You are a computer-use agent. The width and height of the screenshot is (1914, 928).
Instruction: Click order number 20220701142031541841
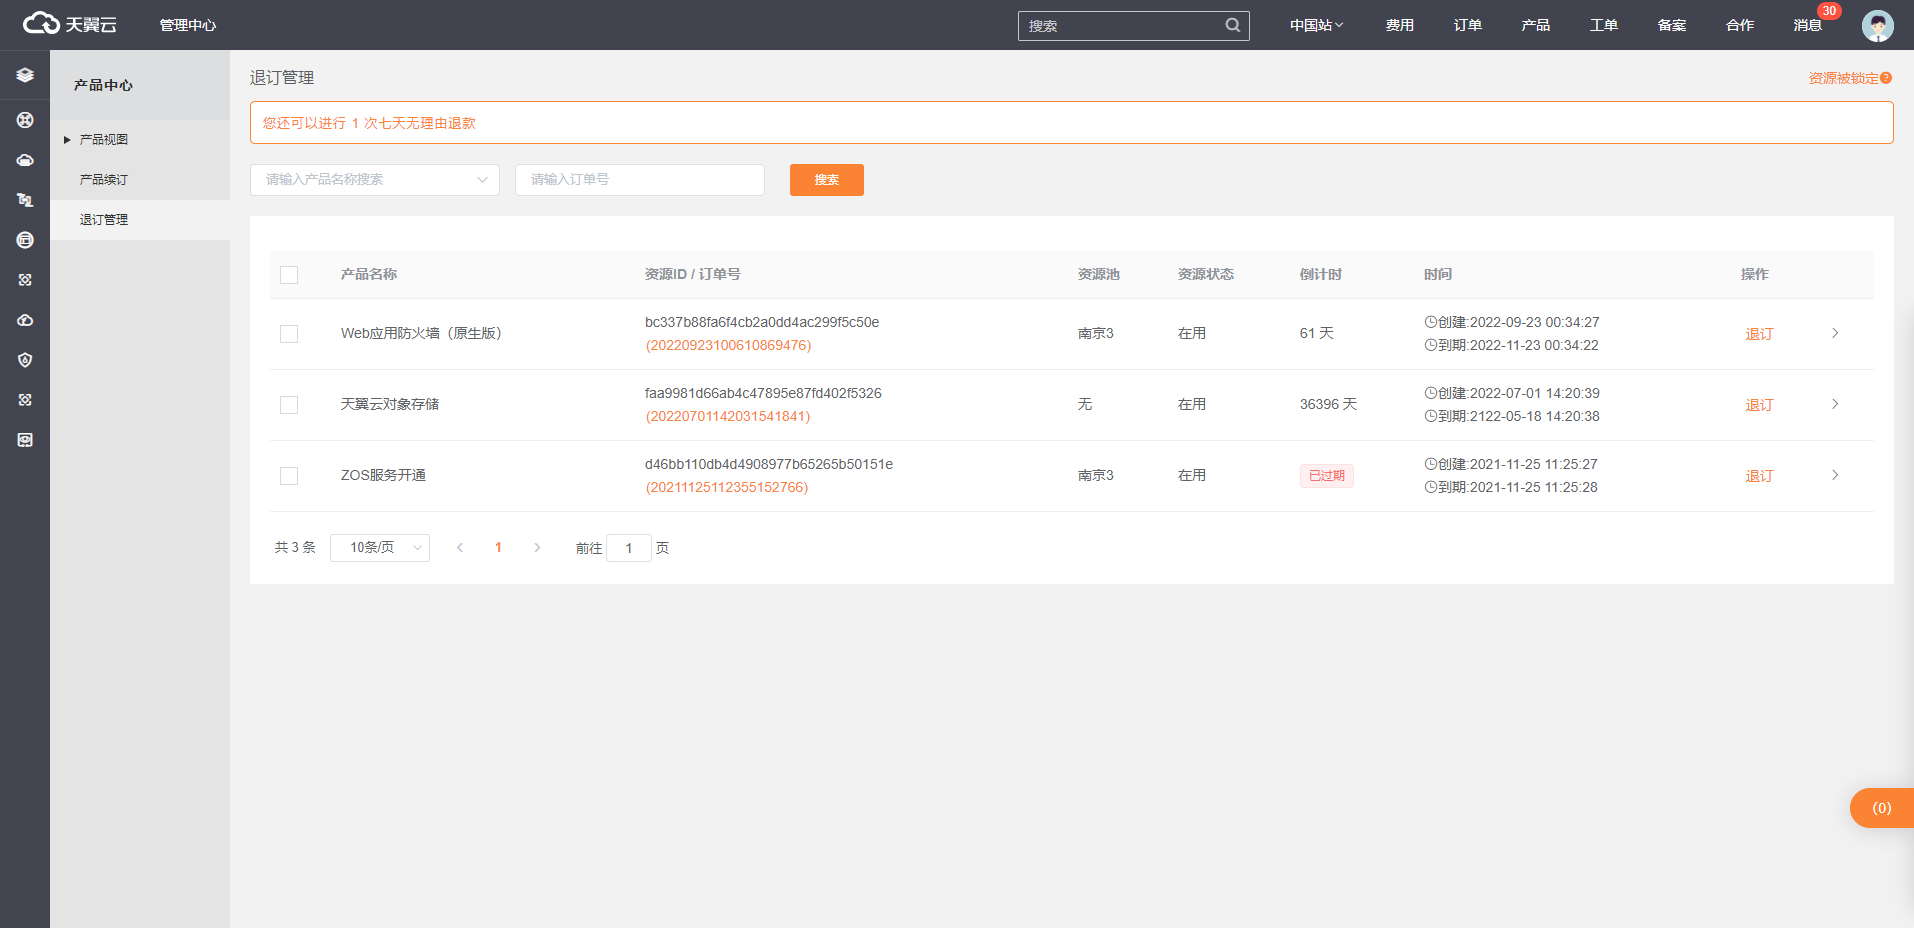click(728, 416)
